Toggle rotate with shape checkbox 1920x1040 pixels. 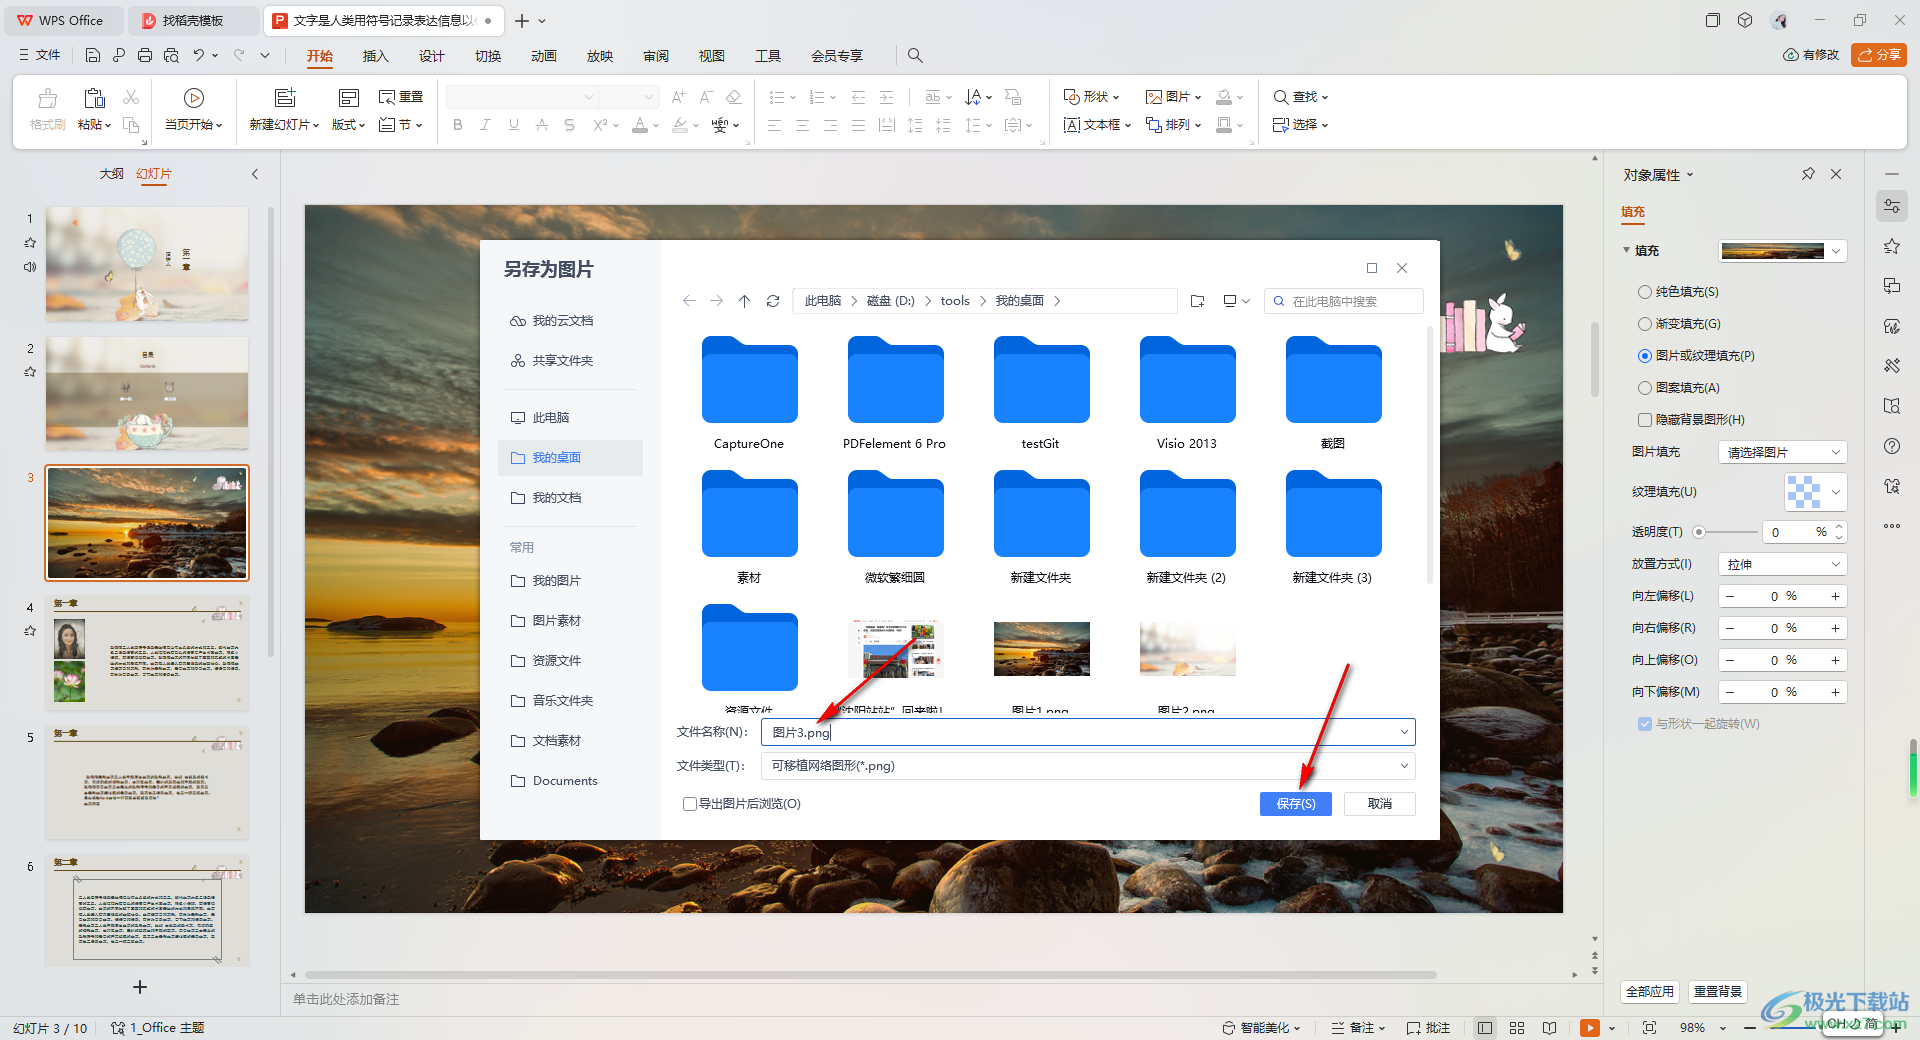(x=1645, y=724)
